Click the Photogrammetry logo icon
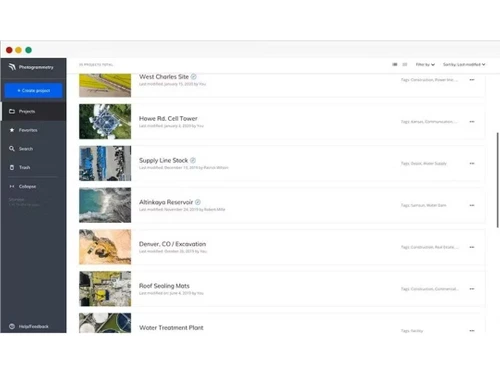This screenshot has height=375, width=500. (12, 67)
